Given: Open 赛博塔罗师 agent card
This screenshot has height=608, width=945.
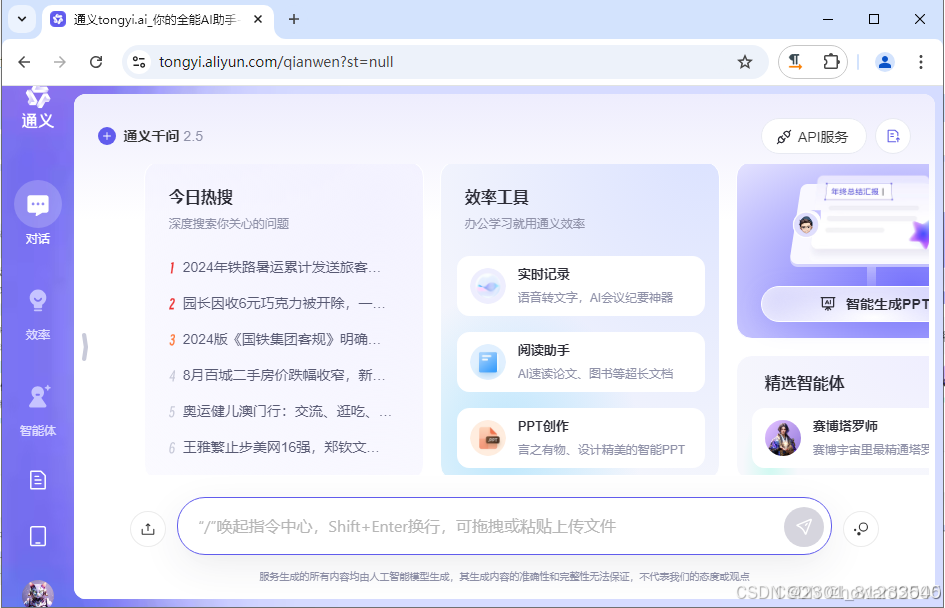Looking at the screenshot, I should pos(841,438).
